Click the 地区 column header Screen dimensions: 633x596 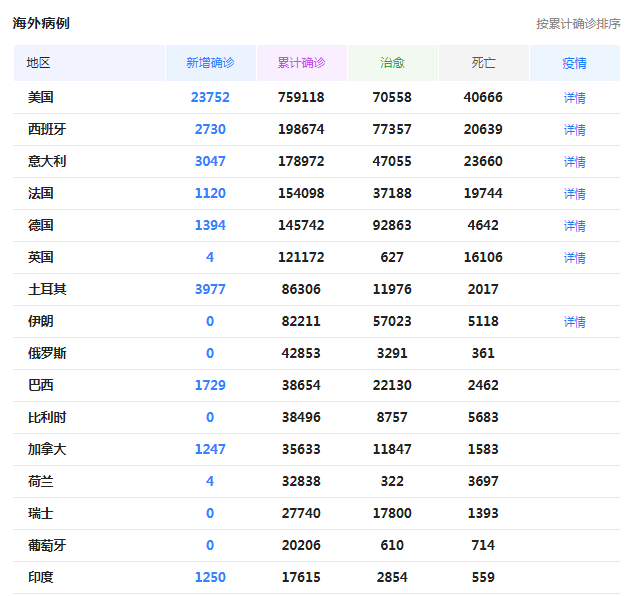(x=89, y=63)
